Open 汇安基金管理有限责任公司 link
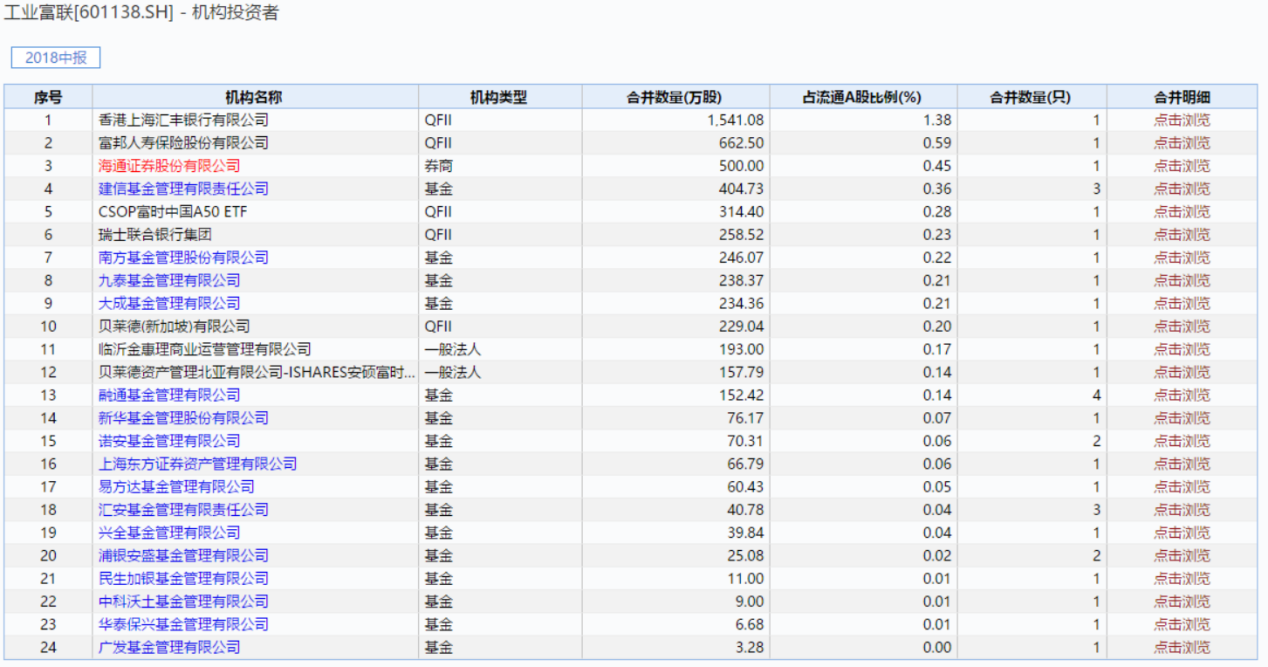1268x667 pixels. pos(184,510)
